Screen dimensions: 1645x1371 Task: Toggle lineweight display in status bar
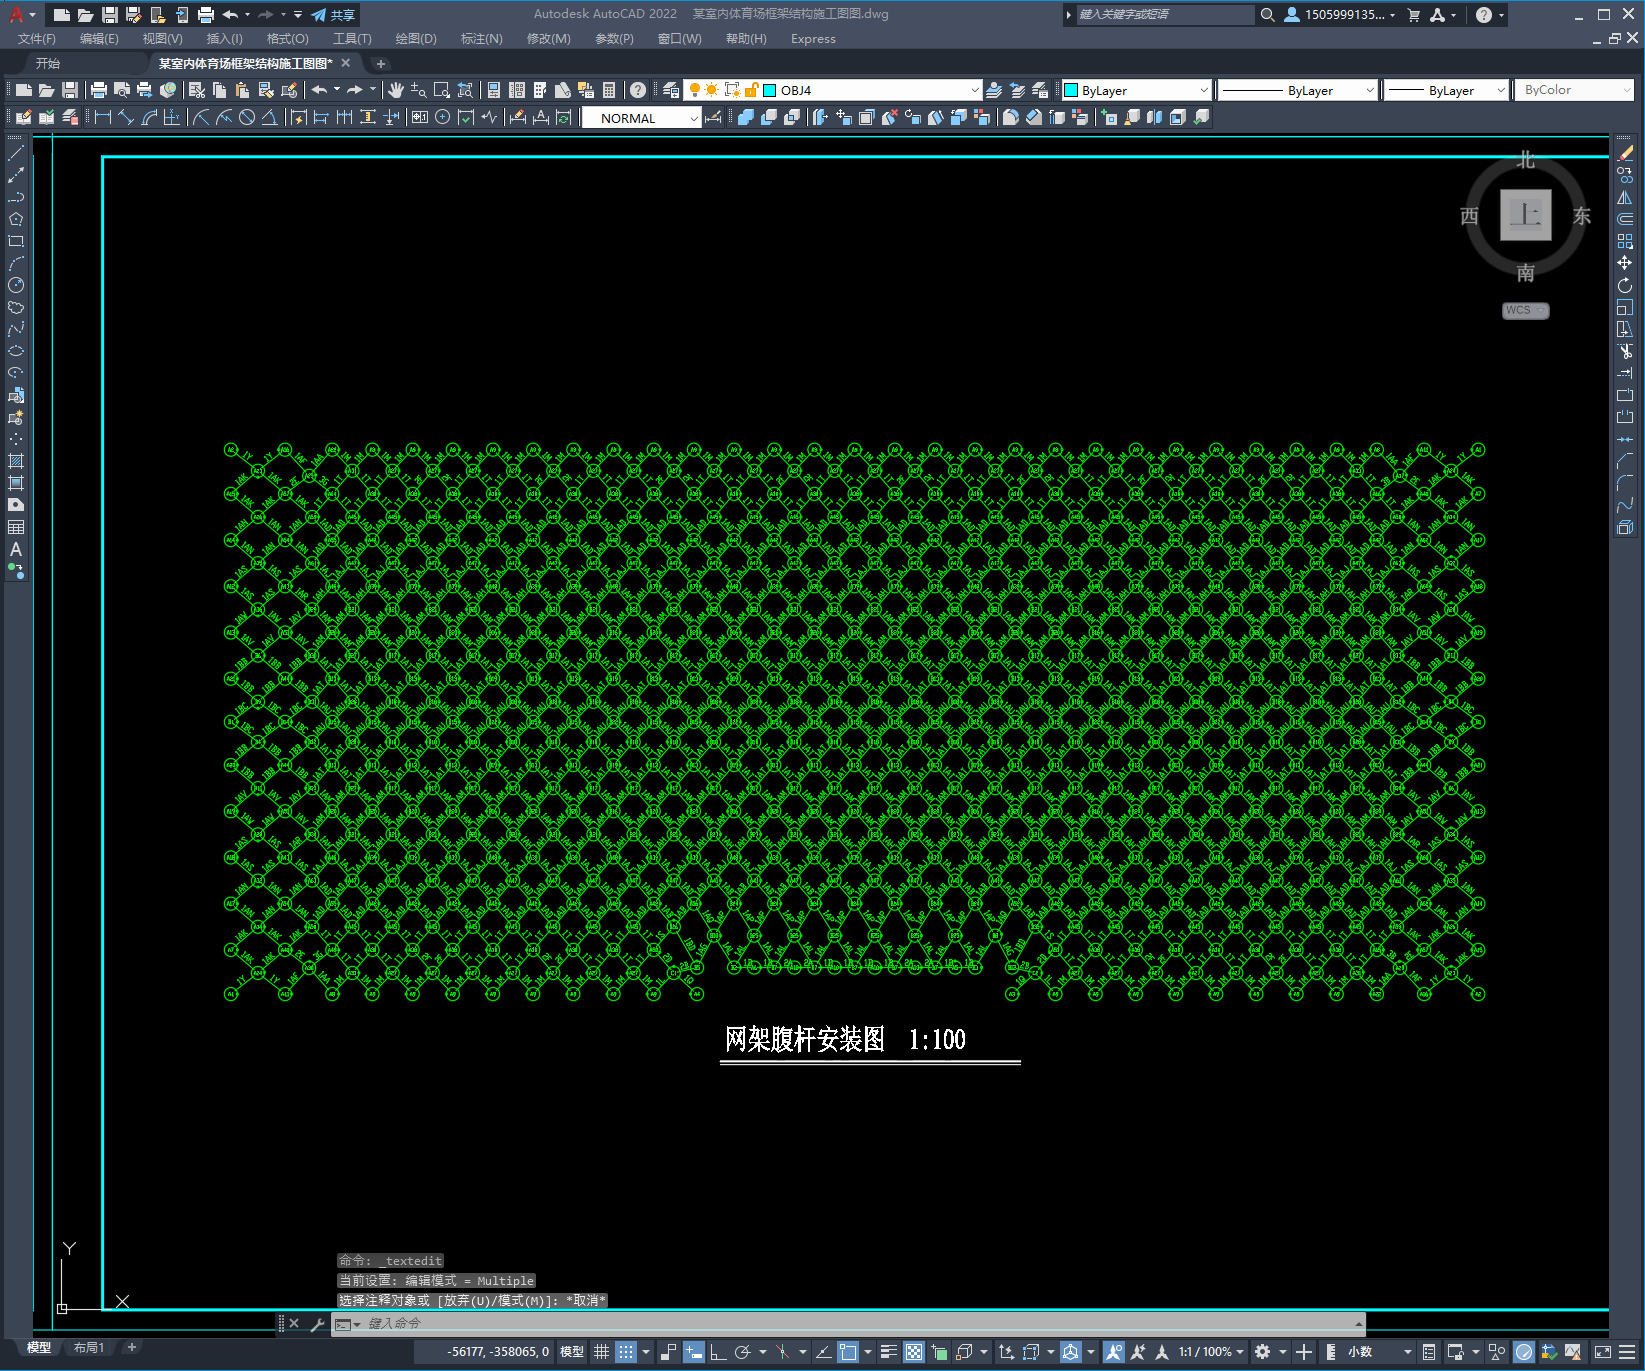pyautogui.click(x=888, y=1352)
